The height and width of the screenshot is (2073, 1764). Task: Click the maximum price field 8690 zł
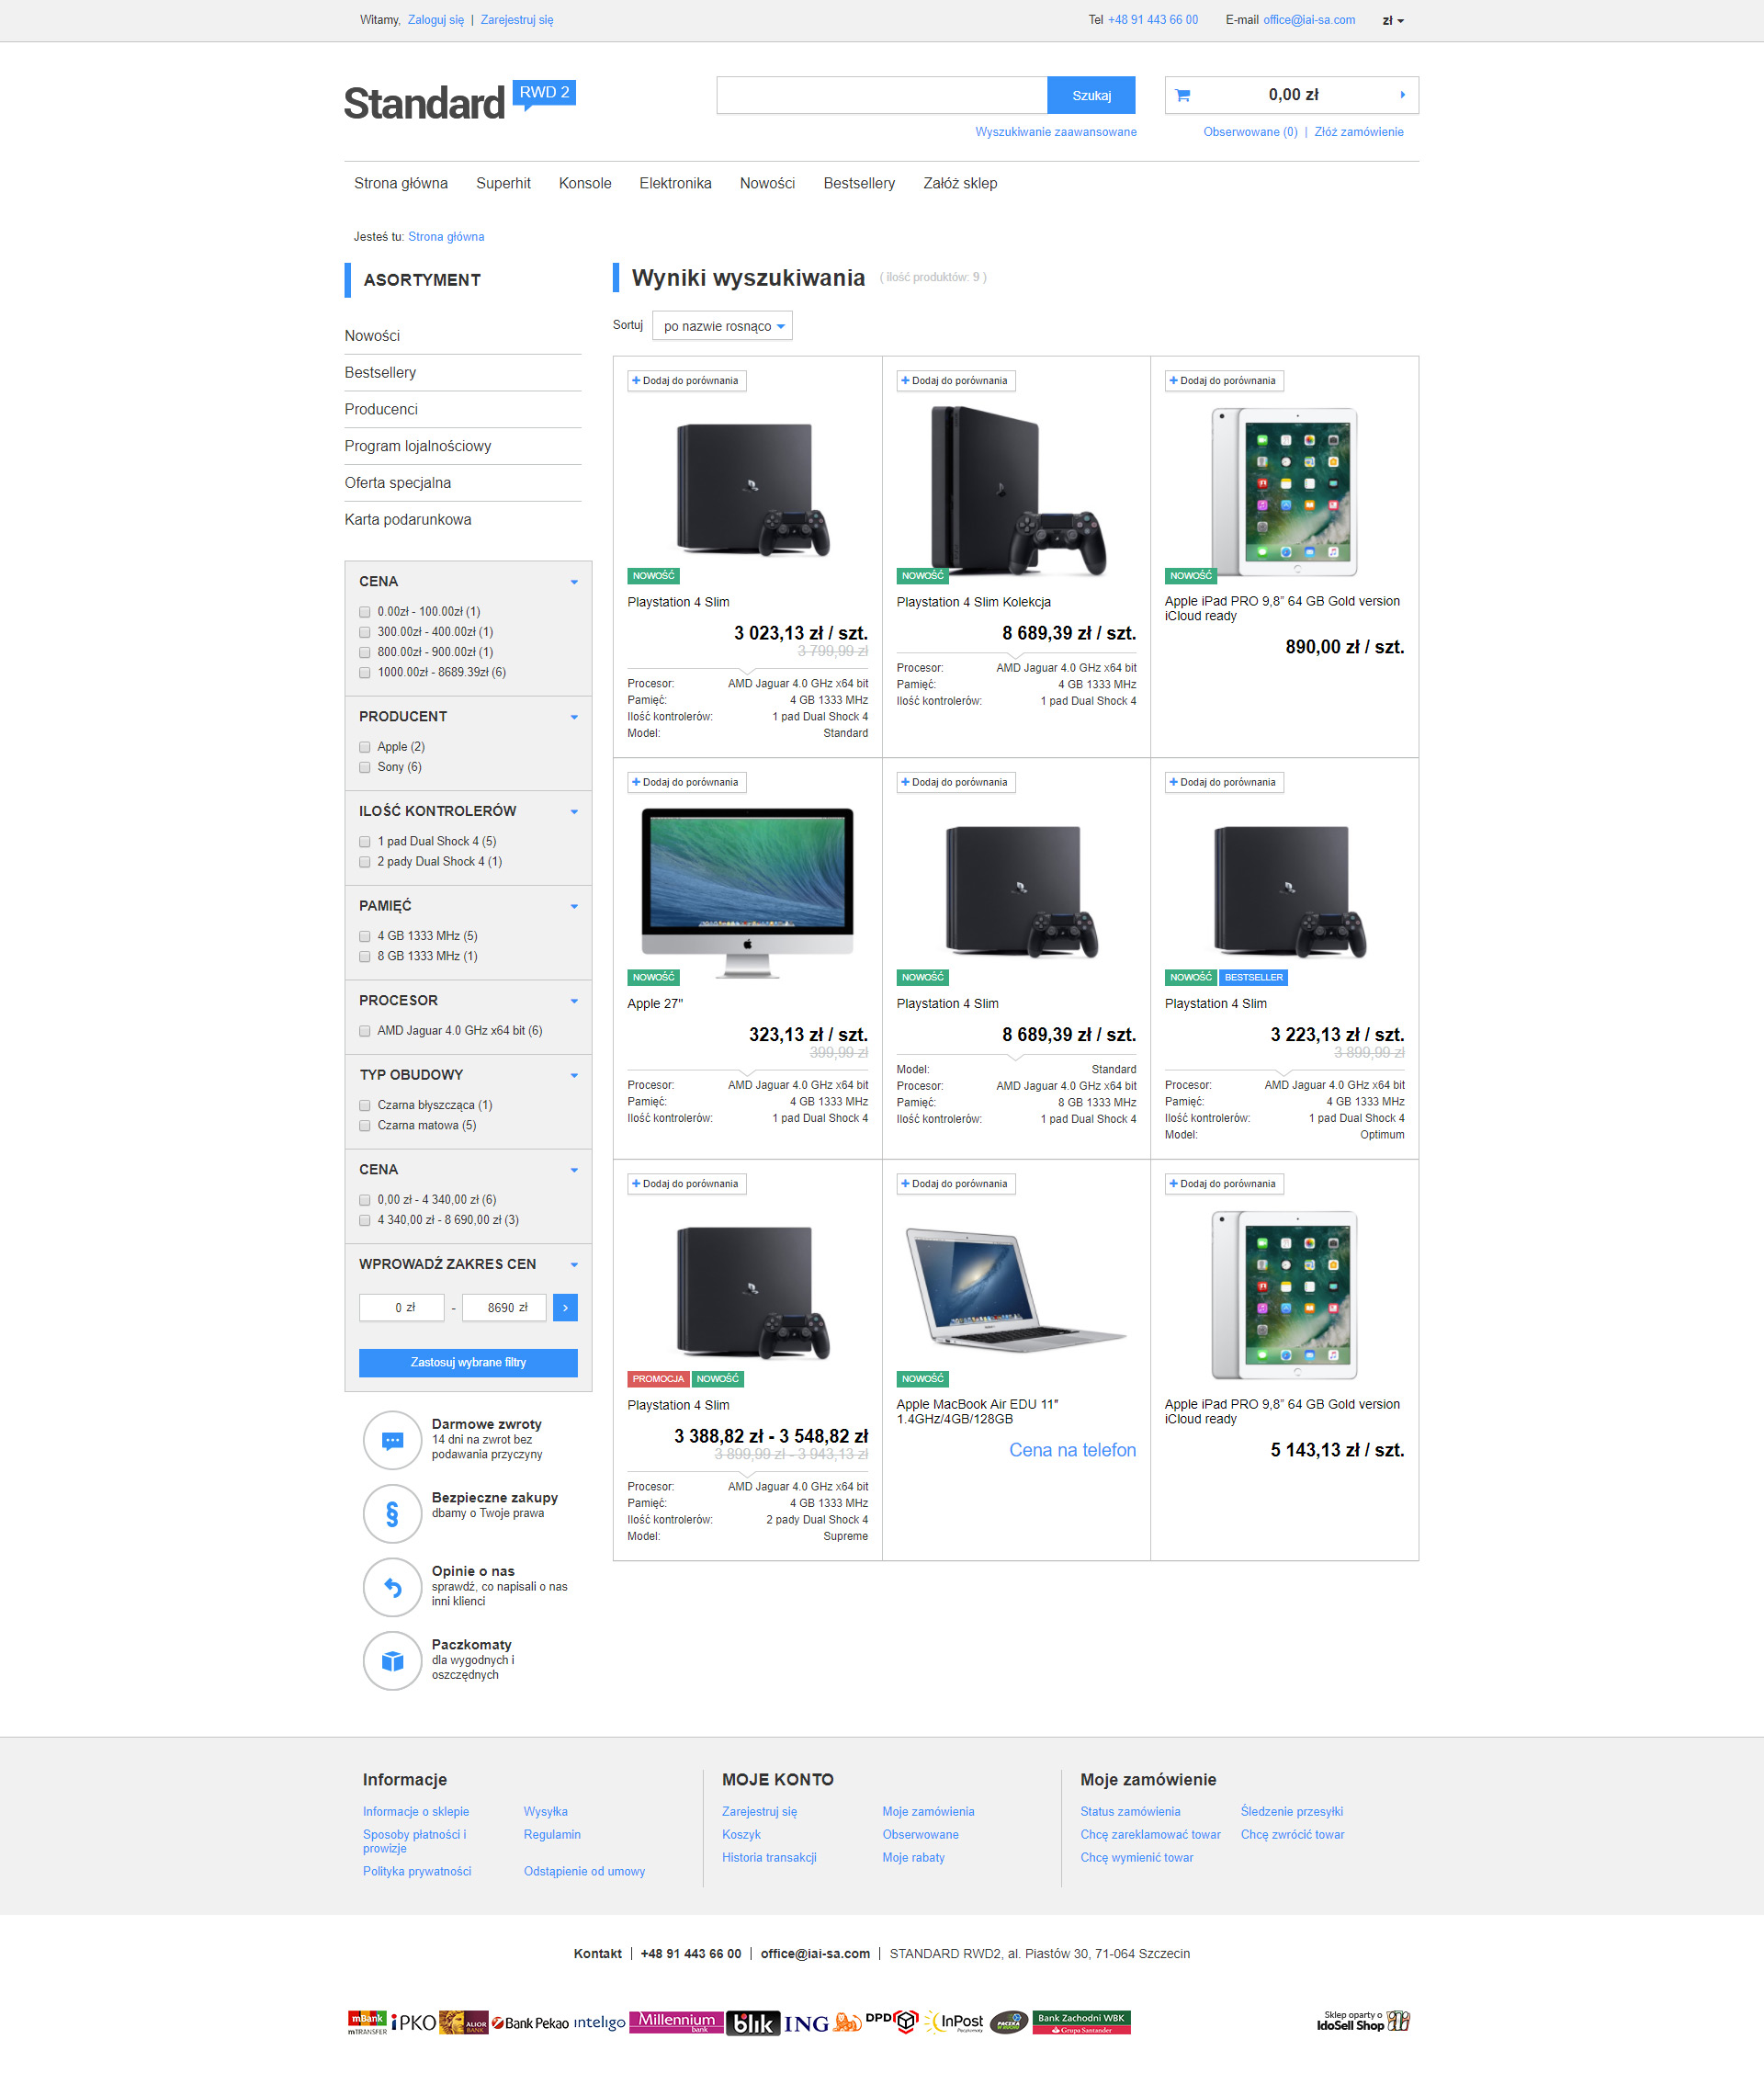504,1307
